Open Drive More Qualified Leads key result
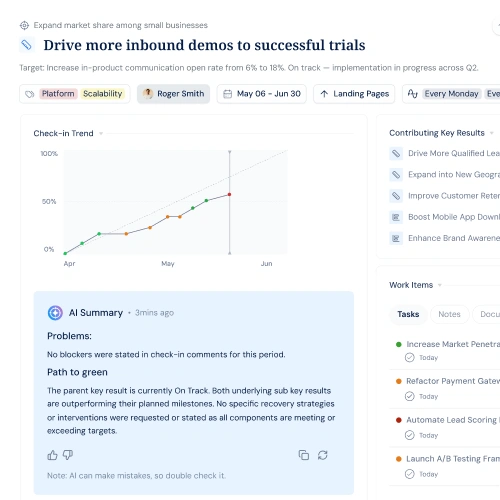The width and height of the screenshot is (500, 500). (454, 153)
